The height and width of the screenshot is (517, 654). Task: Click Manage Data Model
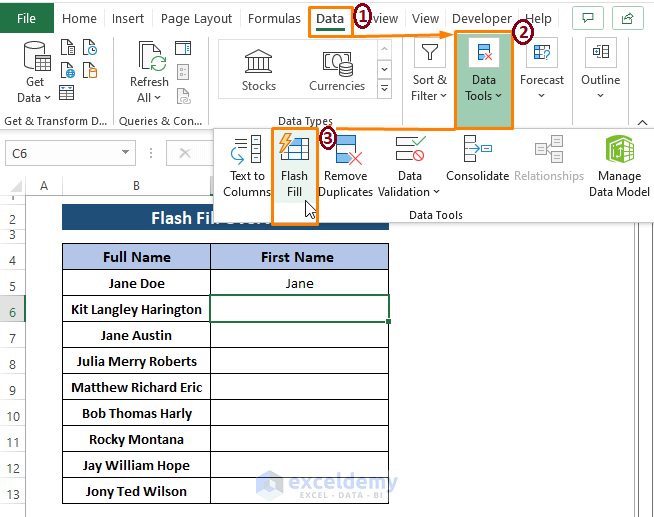[x=619, y=166]
